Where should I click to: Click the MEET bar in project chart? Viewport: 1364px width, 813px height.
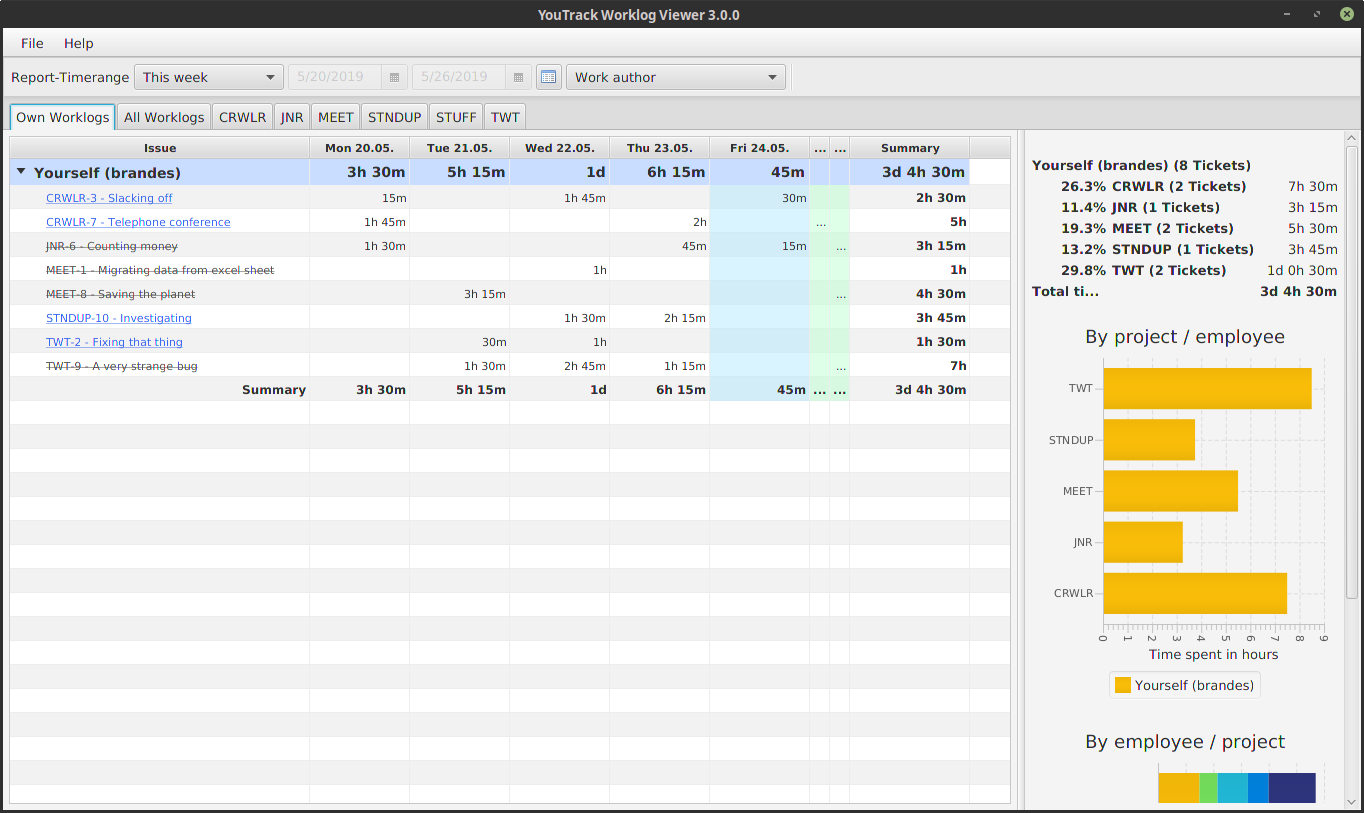tap(1170, 491)
